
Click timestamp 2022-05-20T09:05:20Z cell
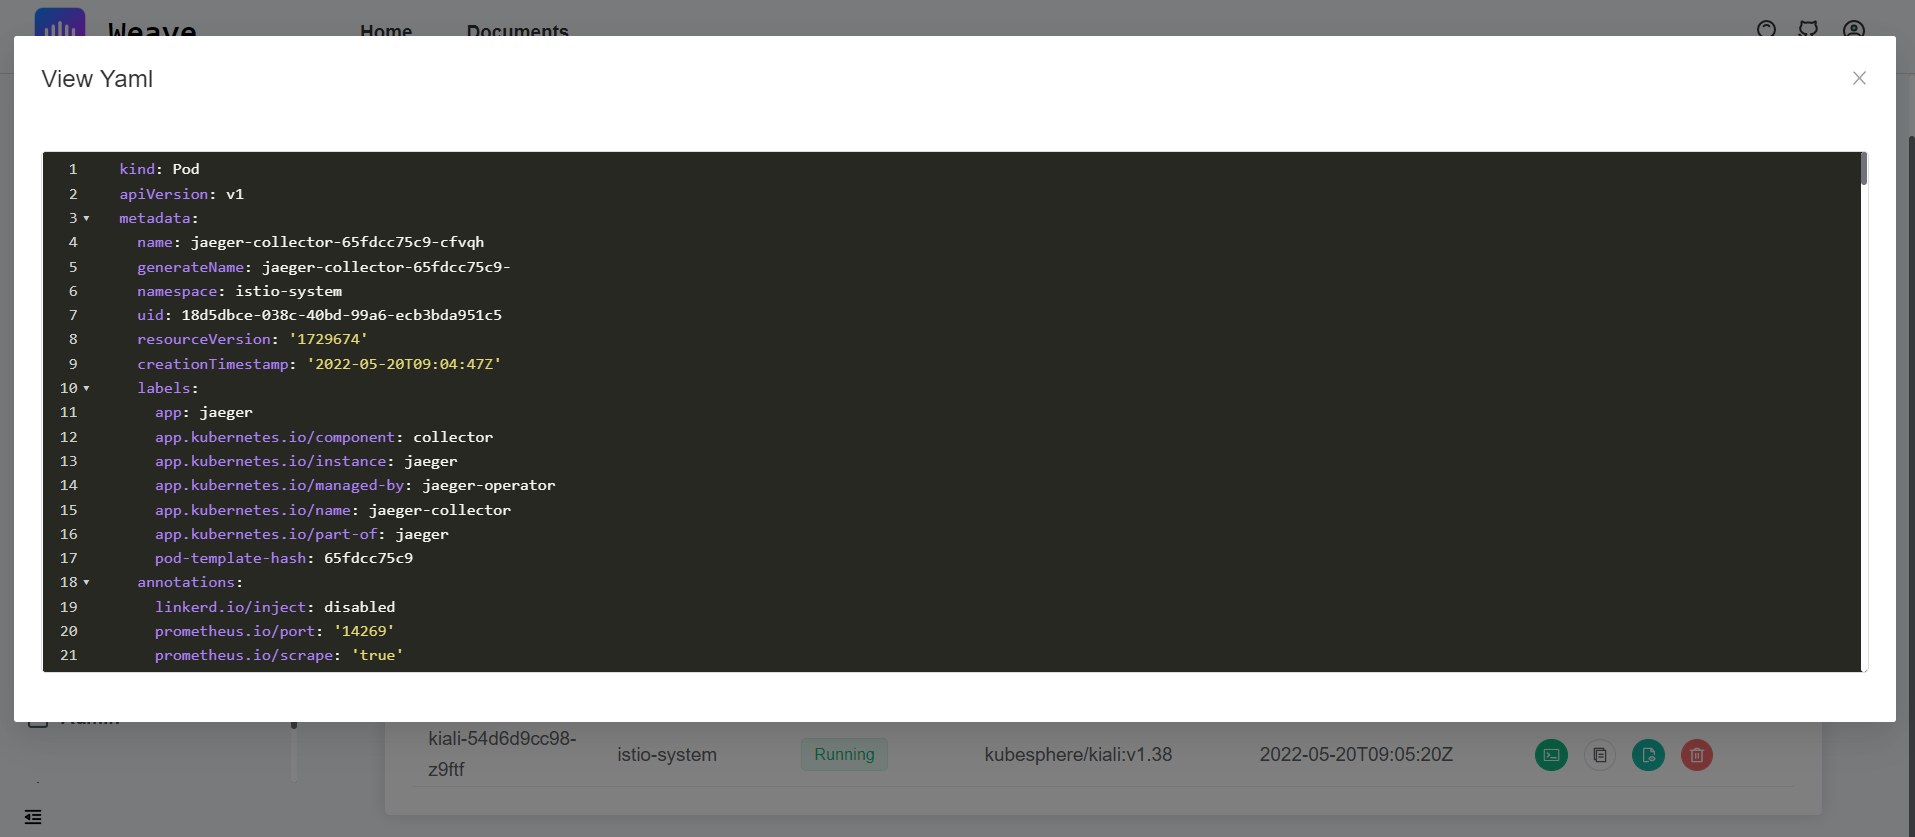click(1356, 755)
